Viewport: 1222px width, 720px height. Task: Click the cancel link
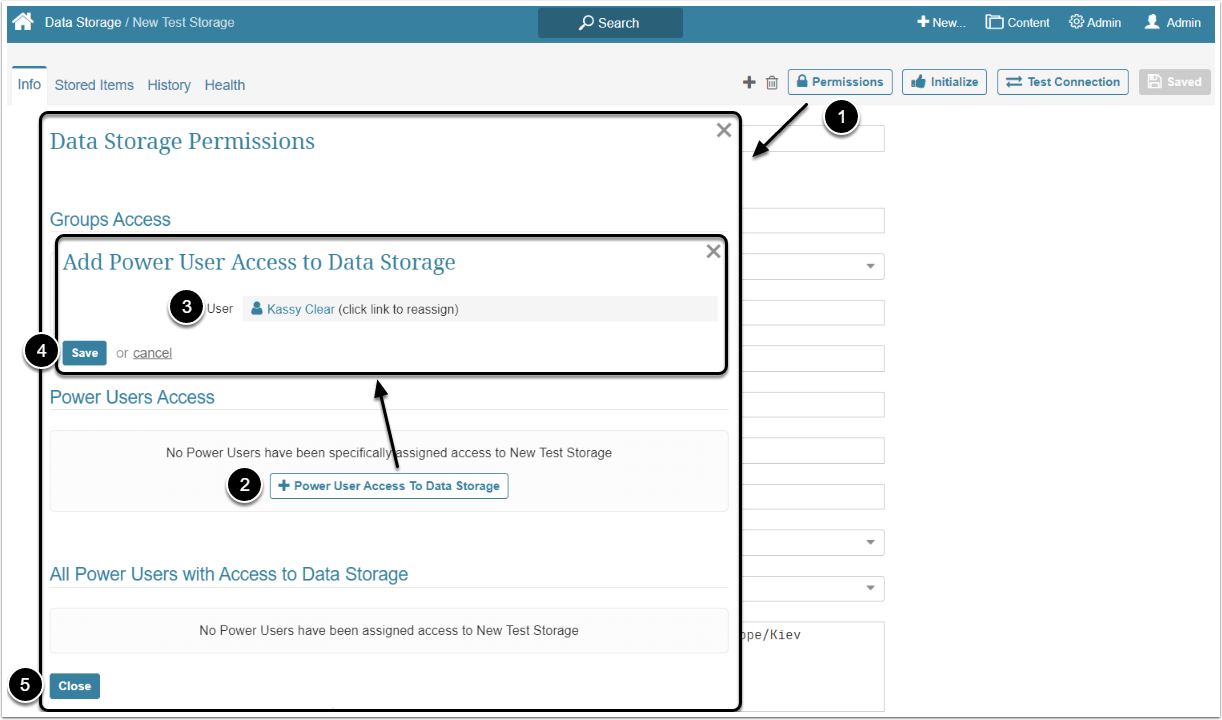click(152, 353)
